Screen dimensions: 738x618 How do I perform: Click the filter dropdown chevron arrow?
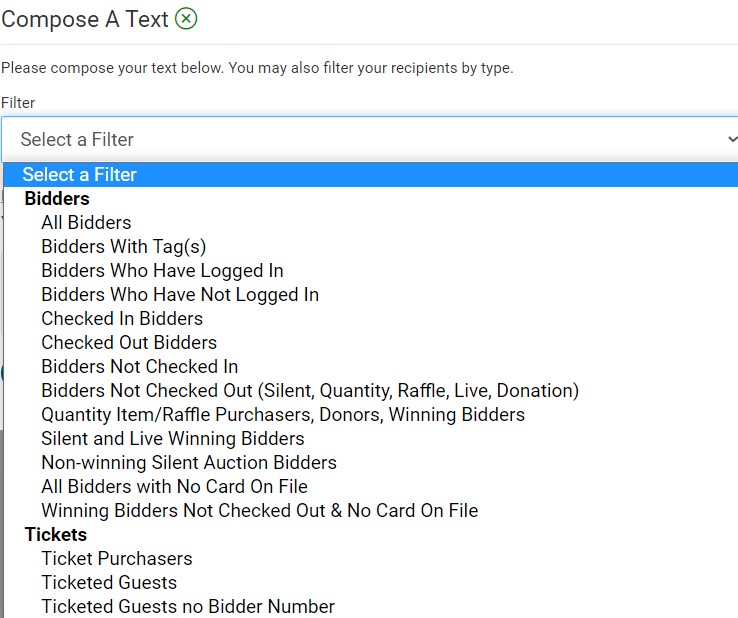pos(730,140)
